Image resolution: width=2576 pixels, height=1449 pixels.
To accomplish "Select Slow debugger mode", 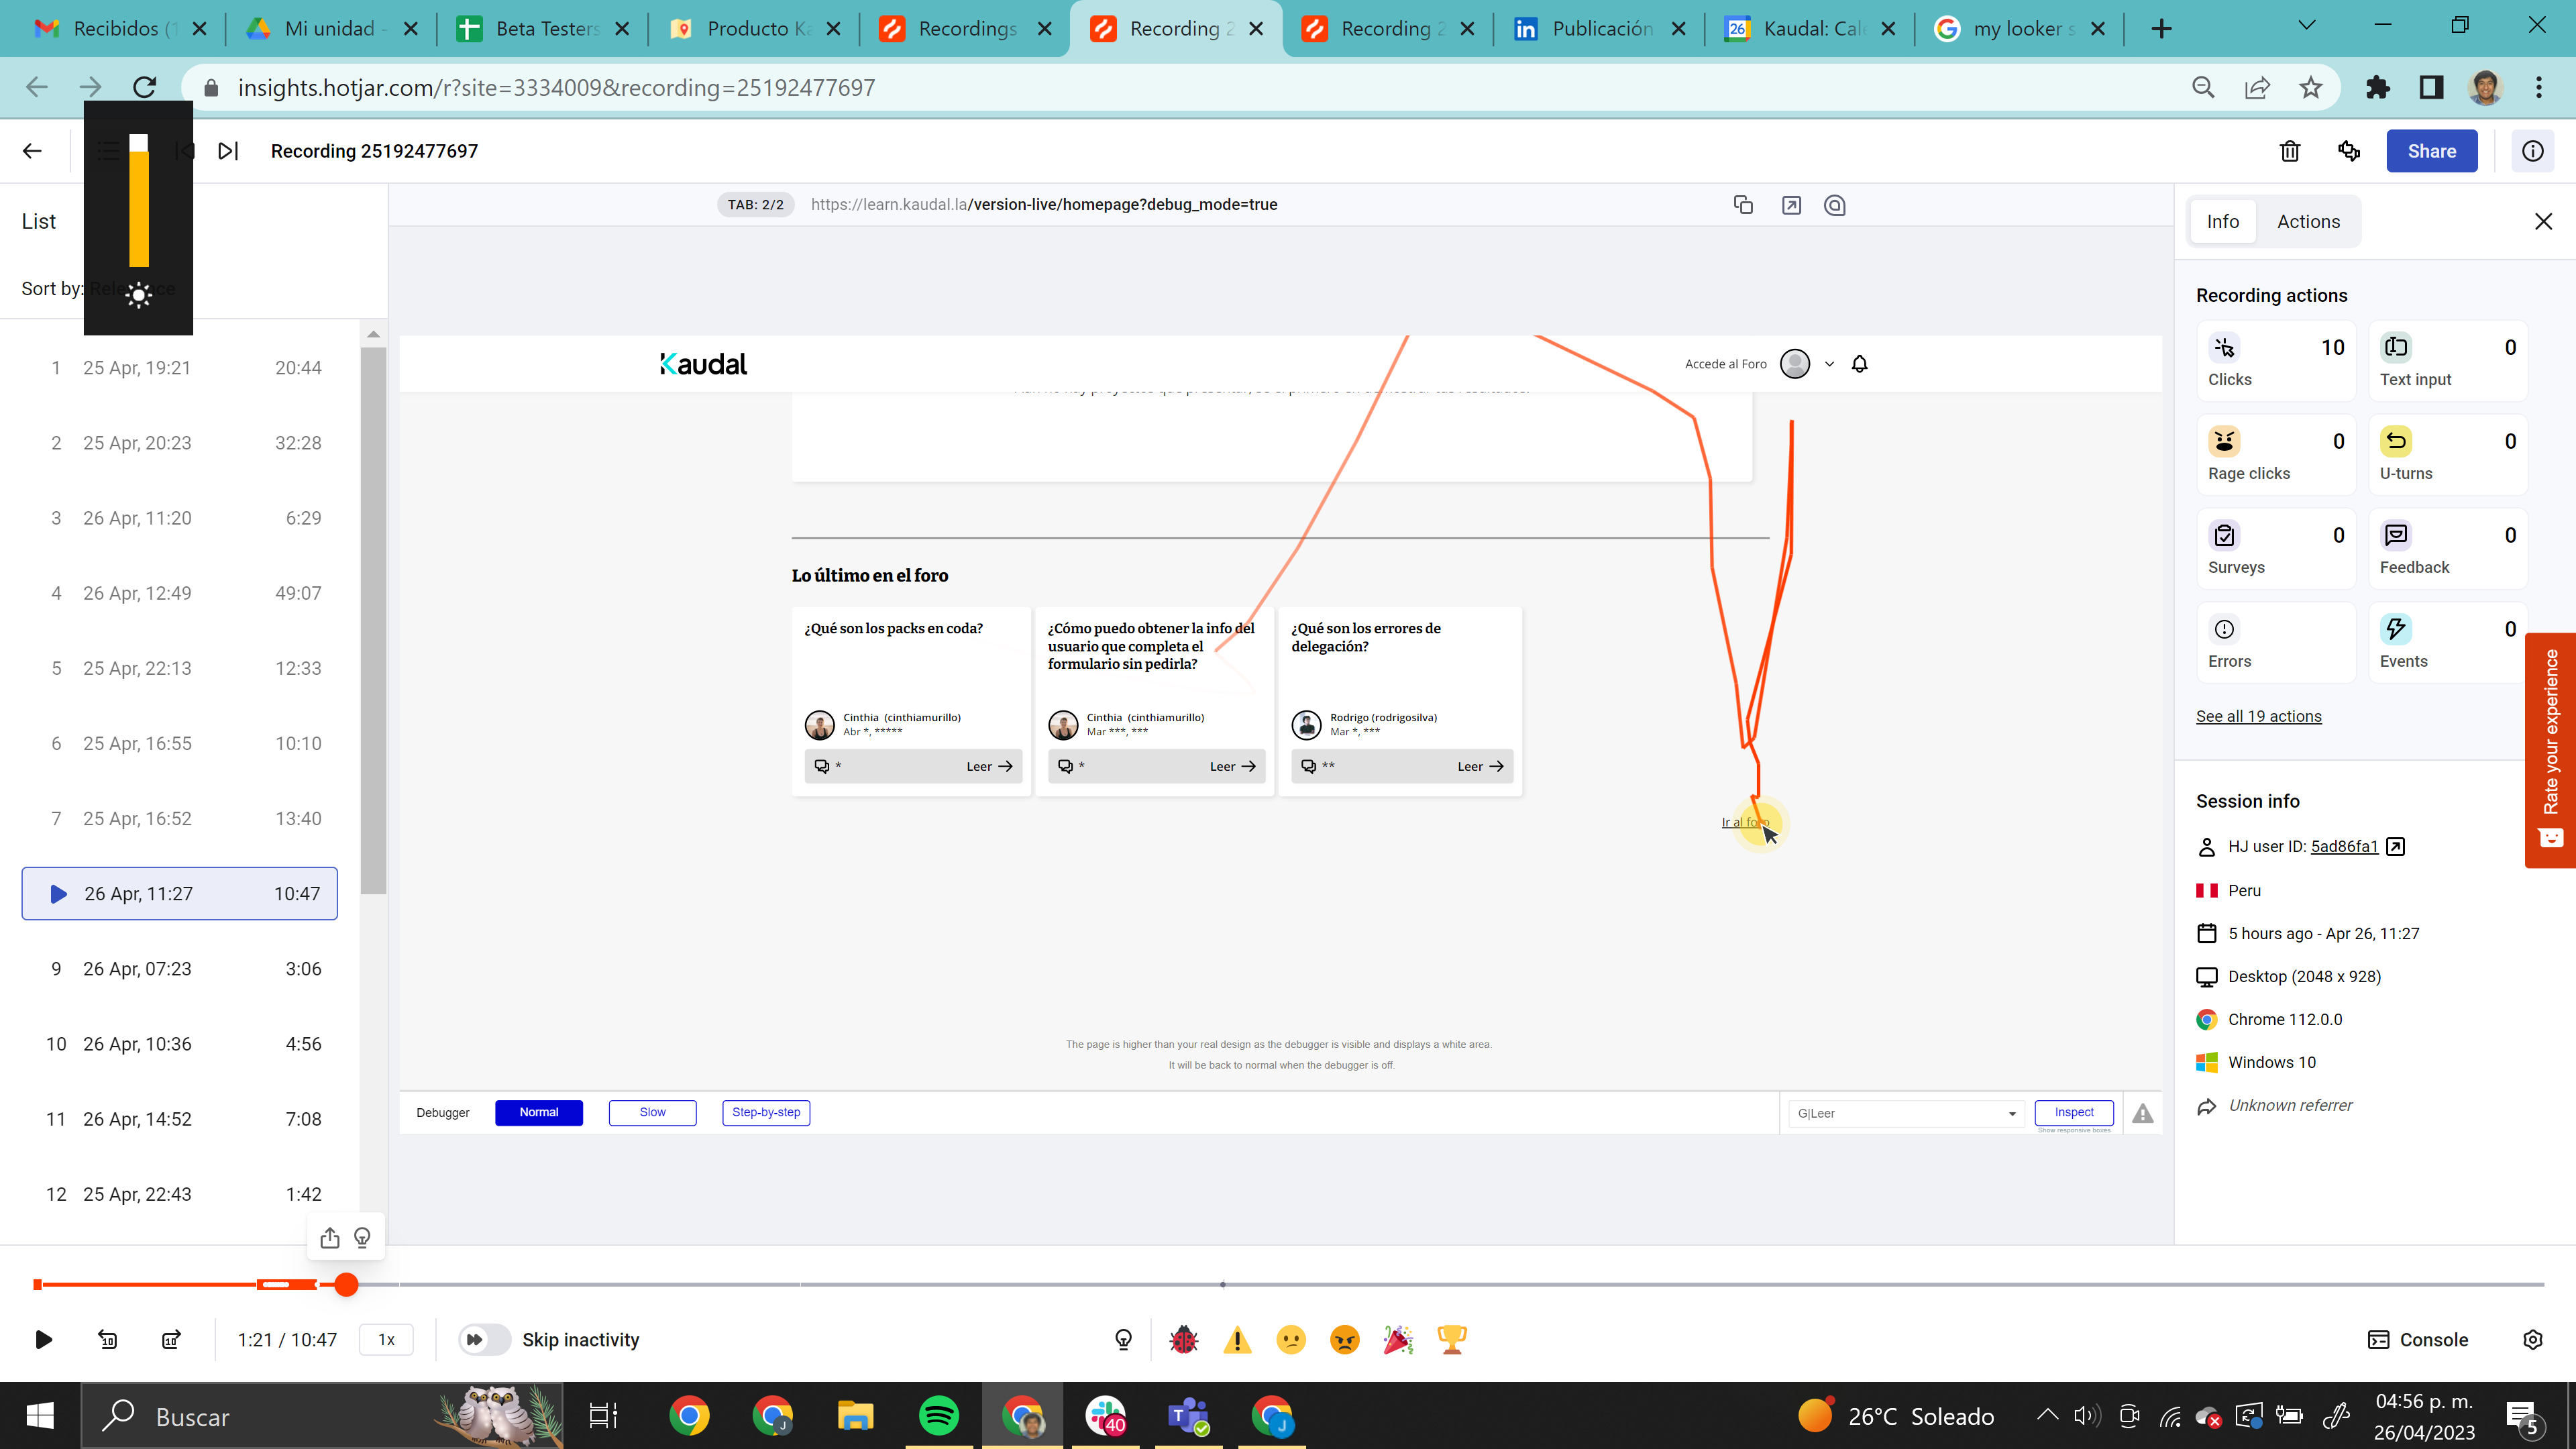I will [x=652, y=1112].
